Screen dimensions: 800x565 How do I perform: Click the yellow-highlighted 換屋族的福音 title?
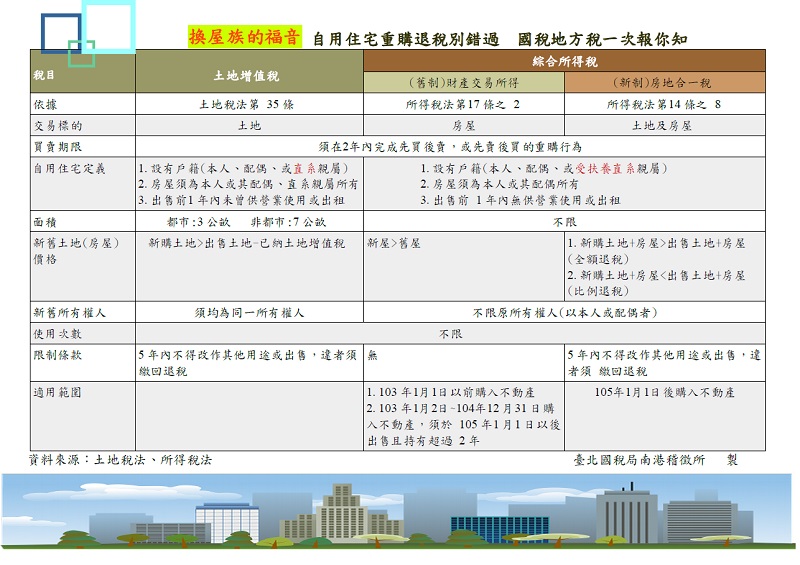click(244, 38)
